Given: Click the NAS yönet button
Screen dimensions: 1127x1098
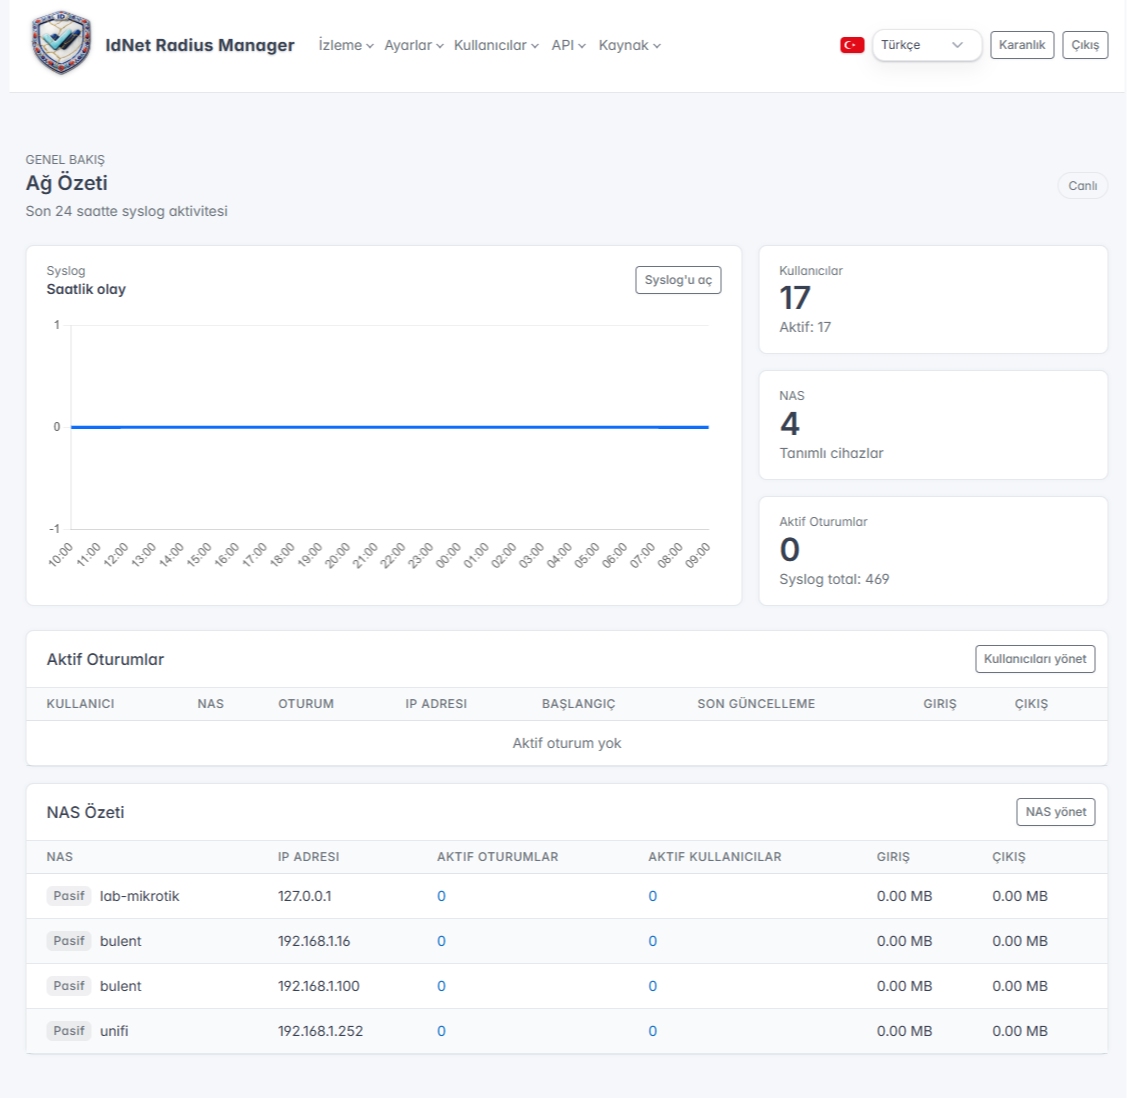Looking at the screenshot, I should (x=1055, y=812).
